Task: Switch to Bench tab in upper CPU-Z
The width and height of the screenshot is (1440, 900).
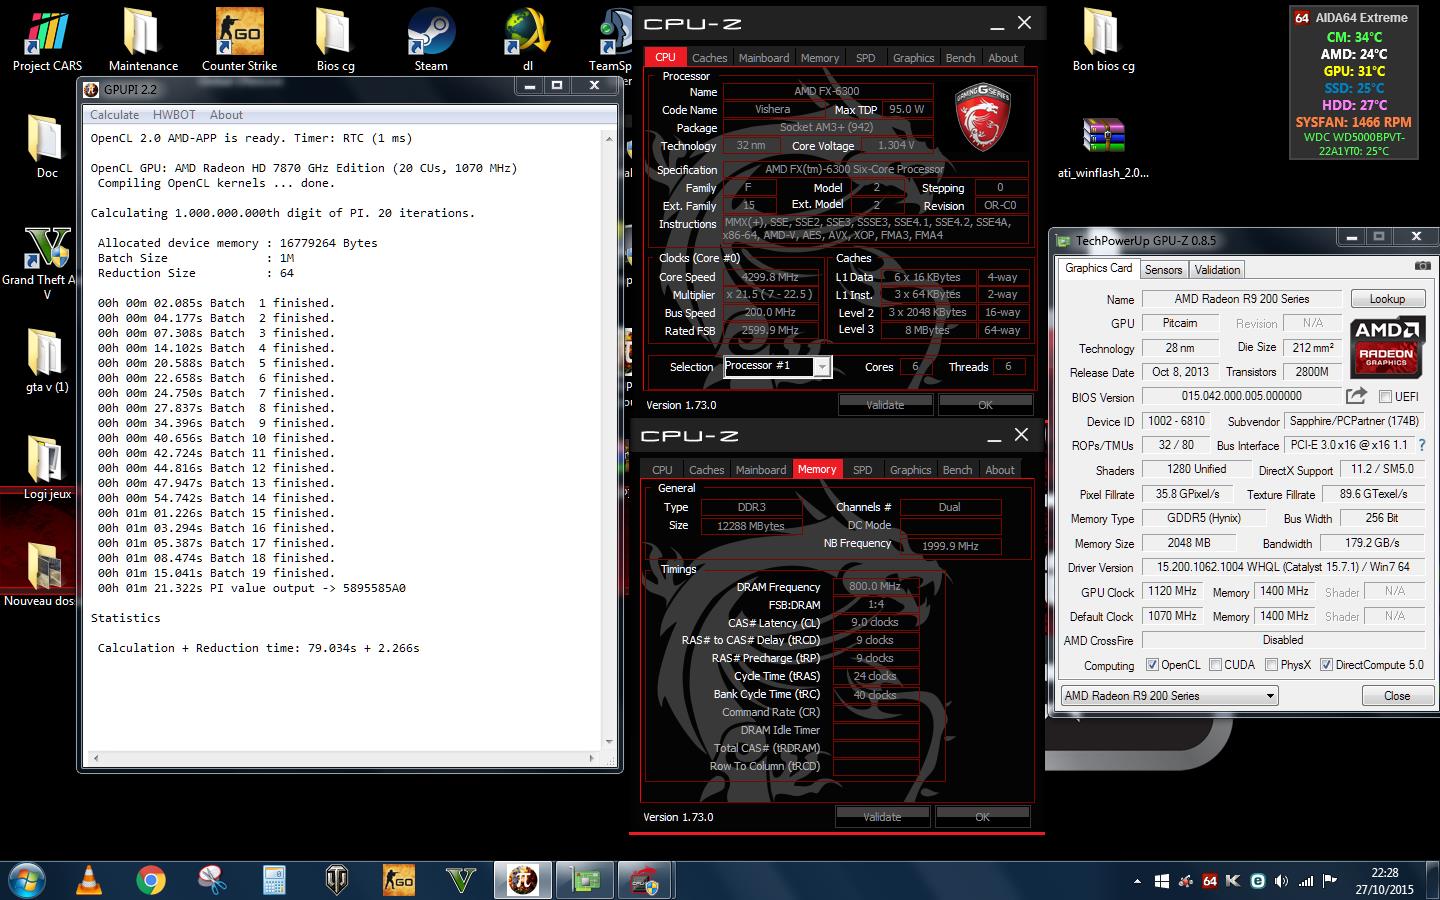Action: (960, 58)
